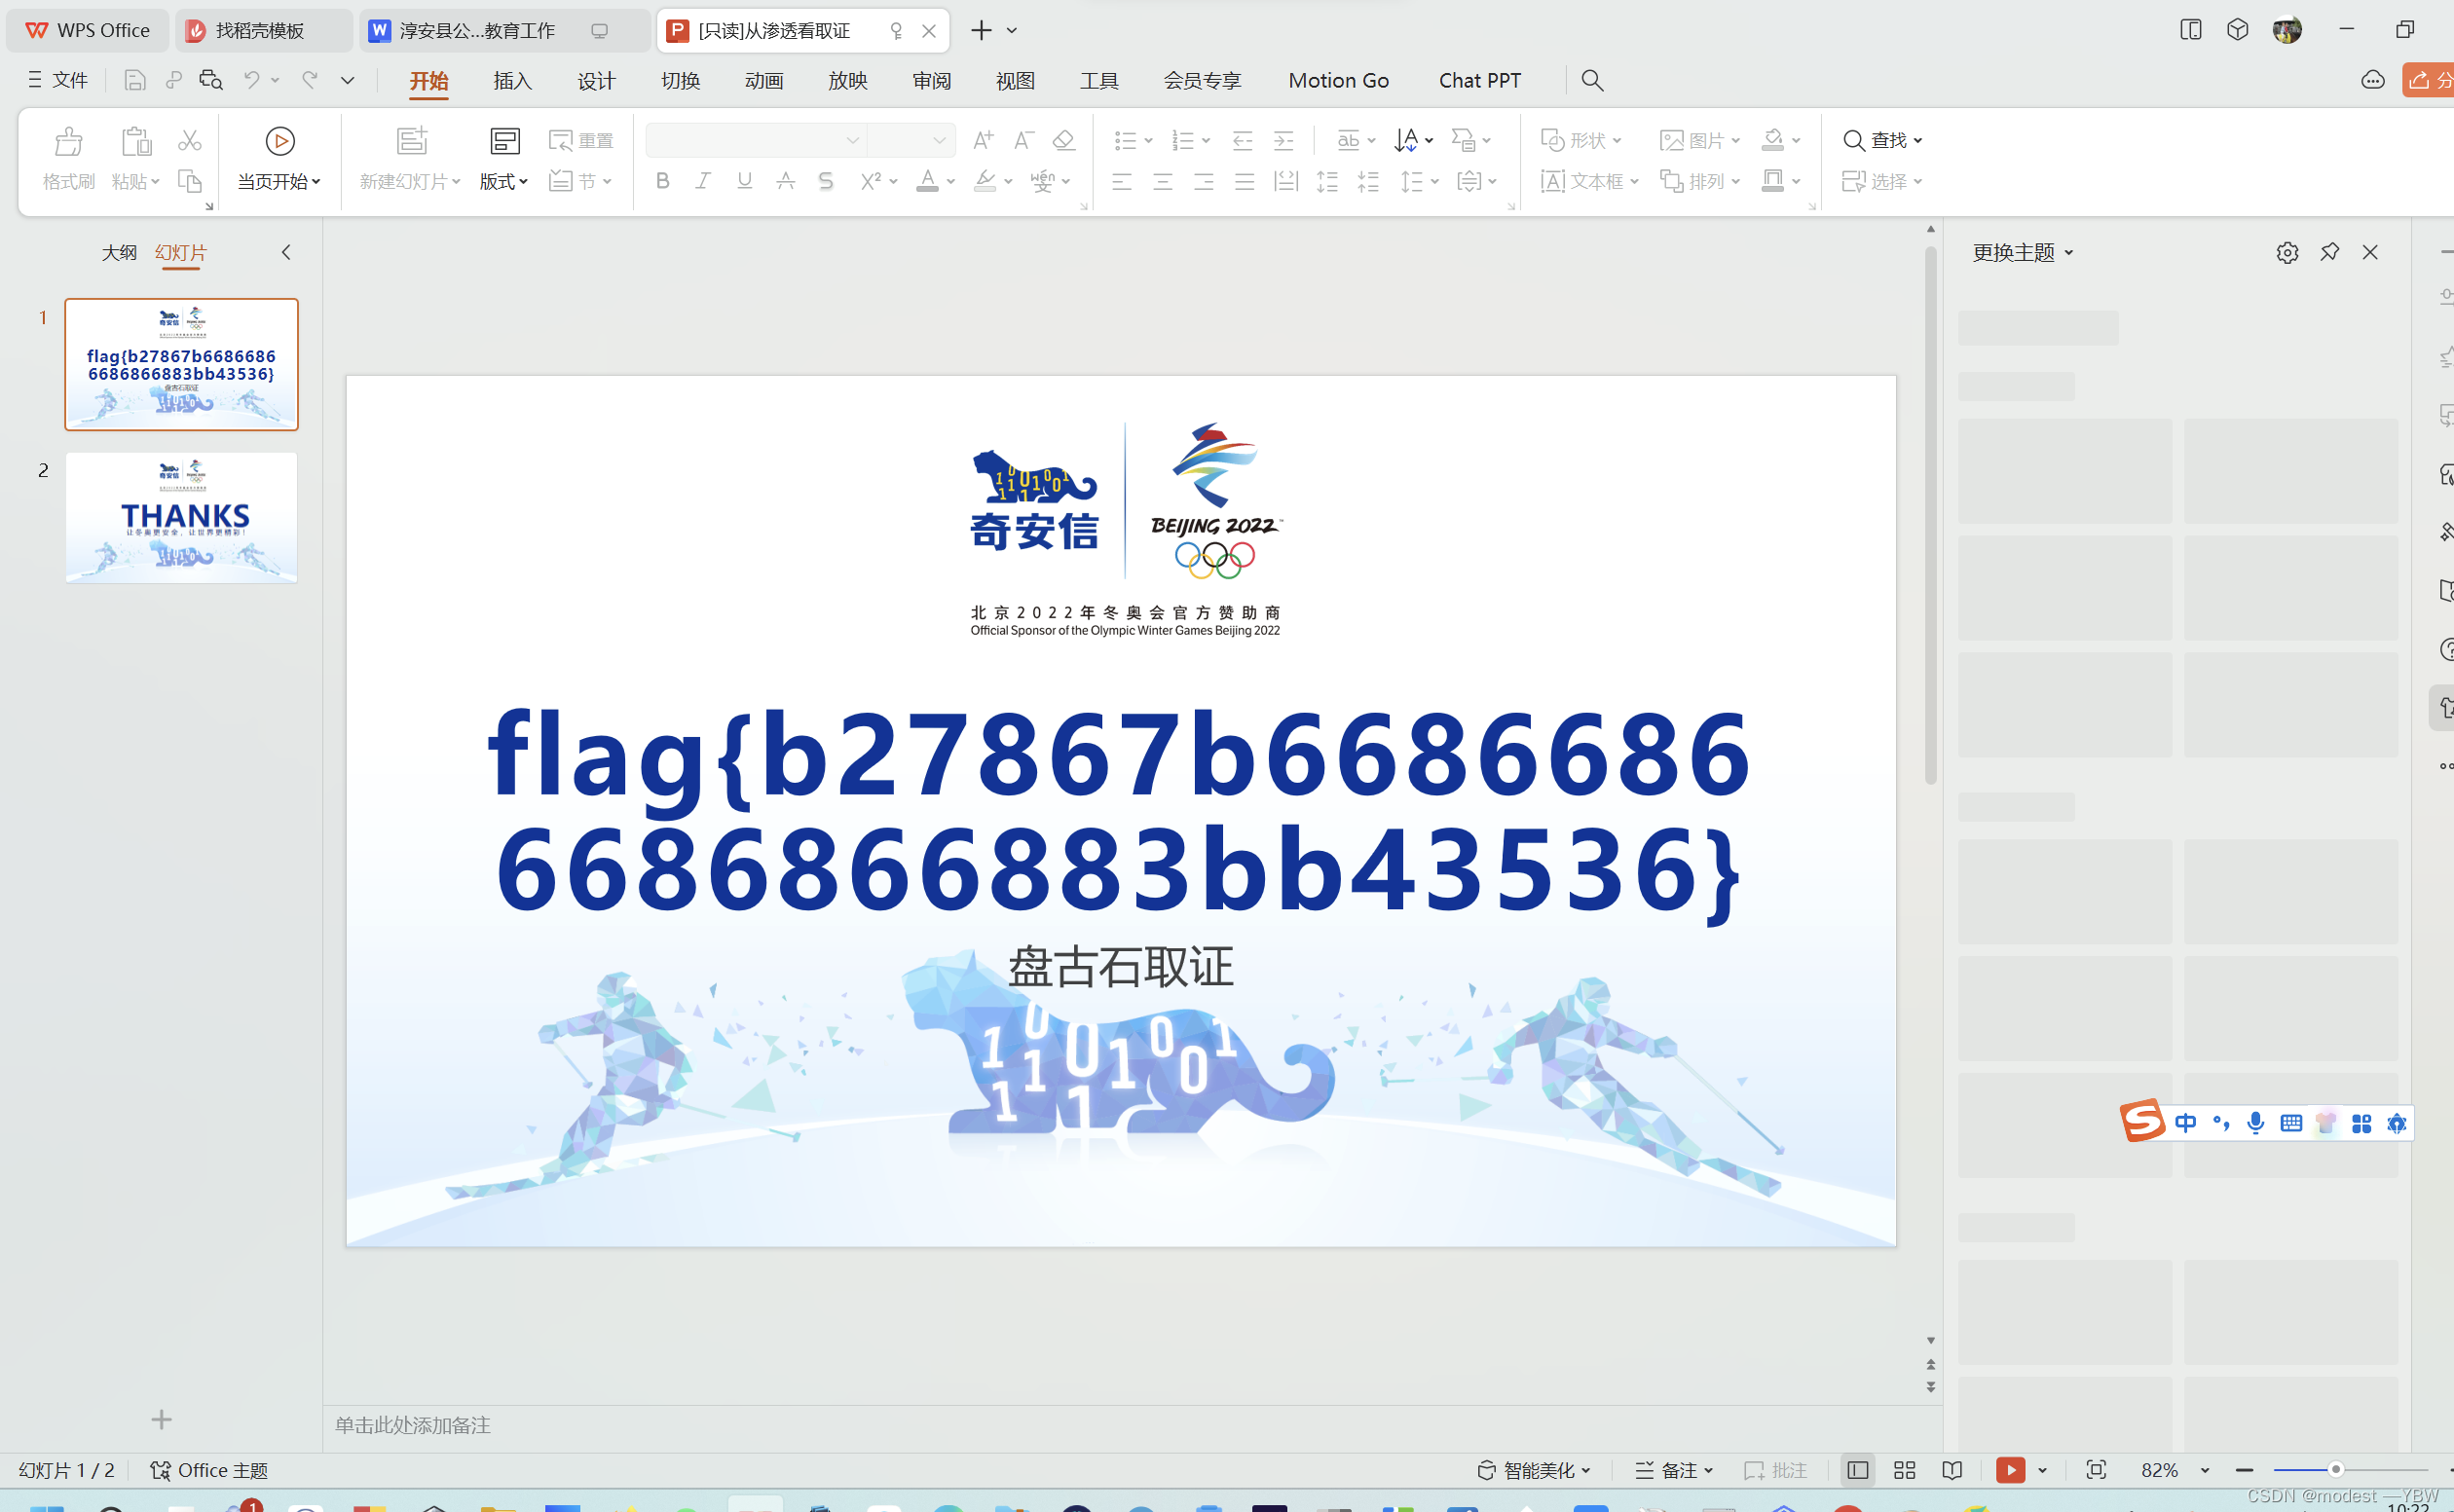Screen dimensions: 2454x1512
Task: Click the center align paragraph icon
Action: tap(1163, 181)
